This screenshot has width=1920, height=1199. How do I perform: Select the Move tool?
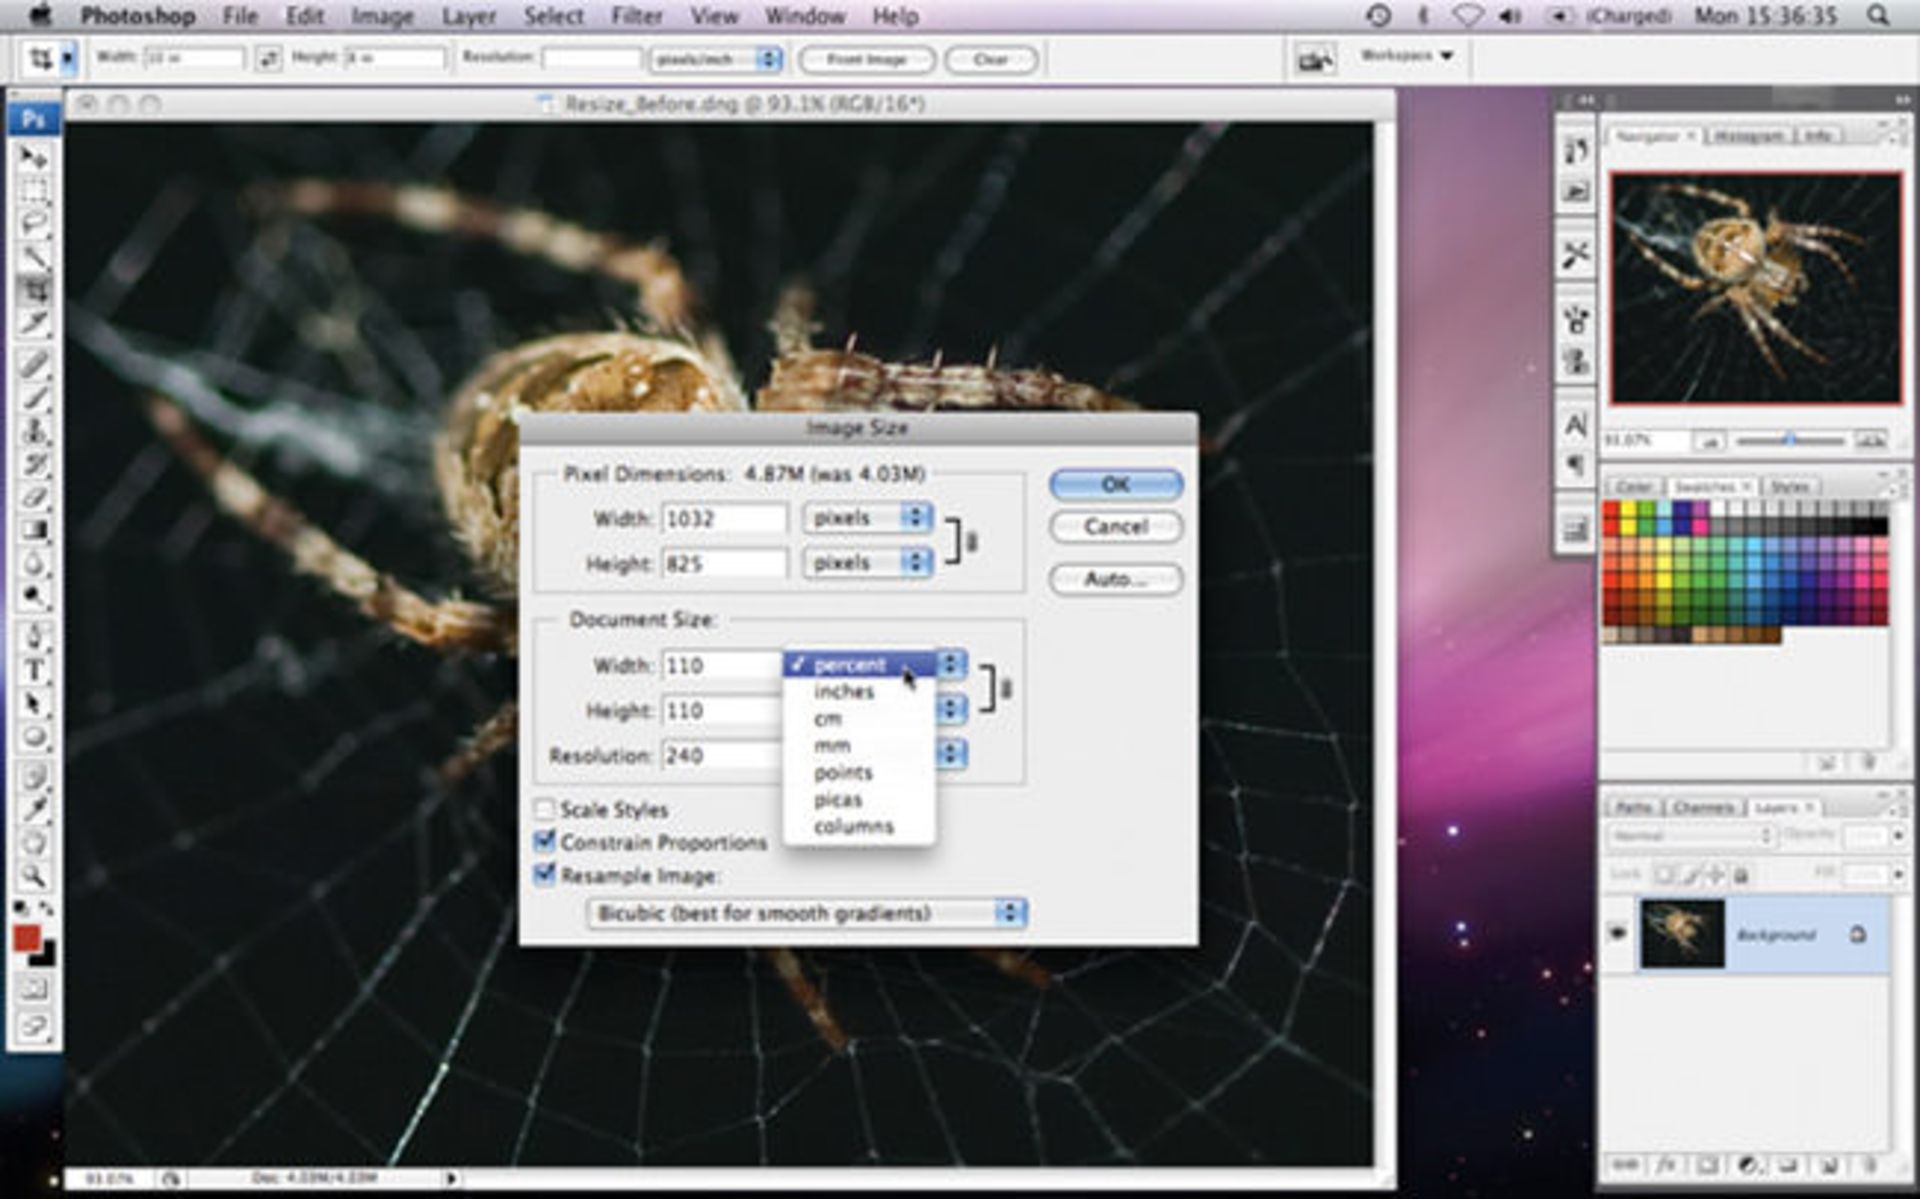(34, 158)
